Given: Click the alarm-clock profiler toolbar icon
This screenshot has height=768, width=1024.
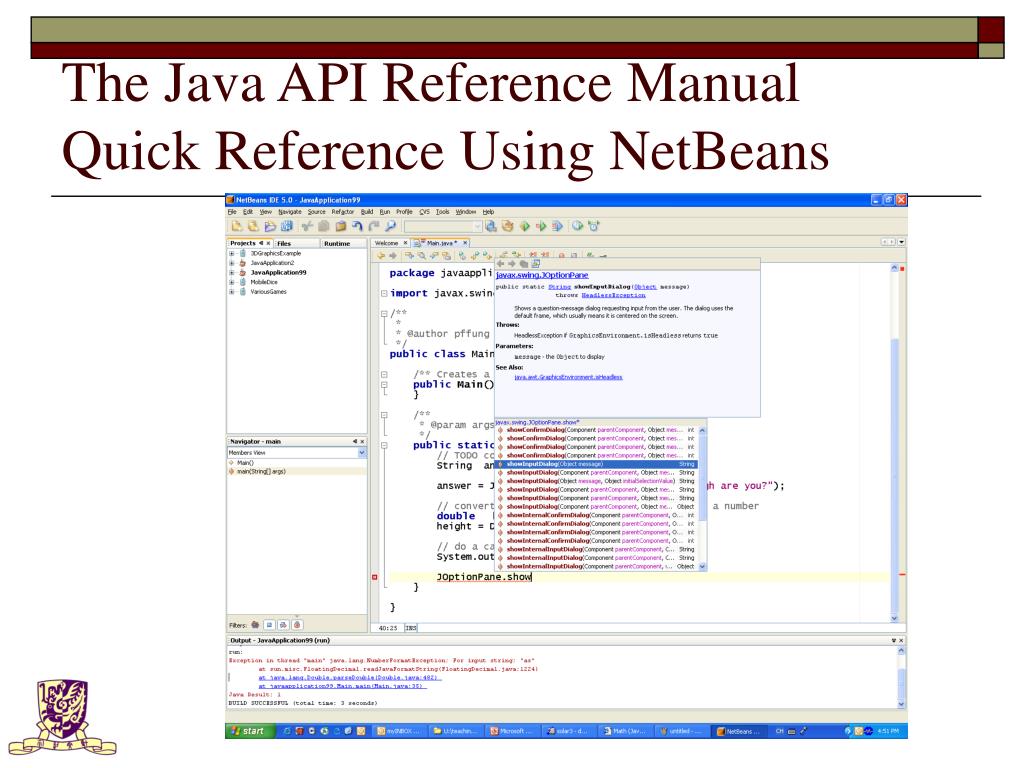Looking at the screenshot, I should 594,227.
